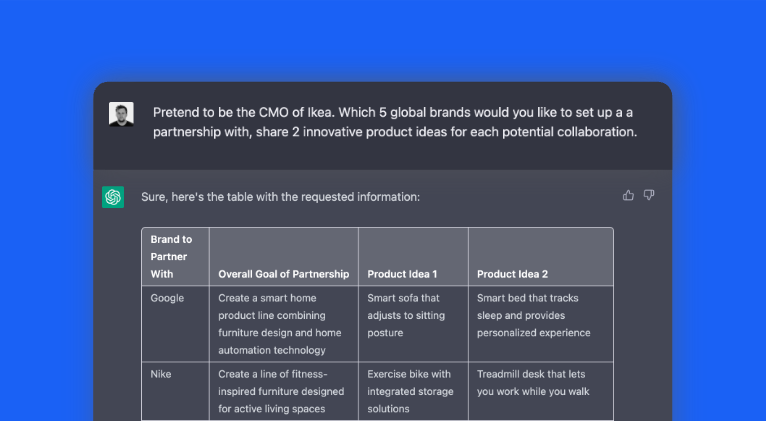Click the "Overall Goal of Partnership" column header
The height and width of the screenshot is (421, 766).
point(284,257)
